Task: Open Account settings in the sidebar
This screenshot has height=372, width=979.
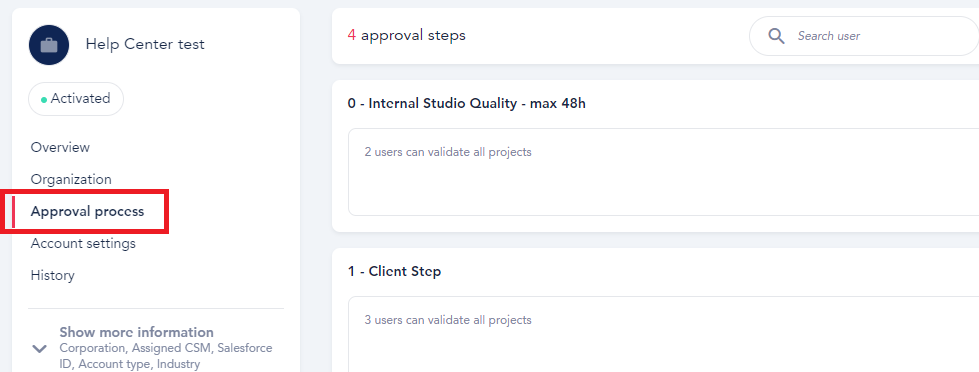Action: [x=83, y=243]
